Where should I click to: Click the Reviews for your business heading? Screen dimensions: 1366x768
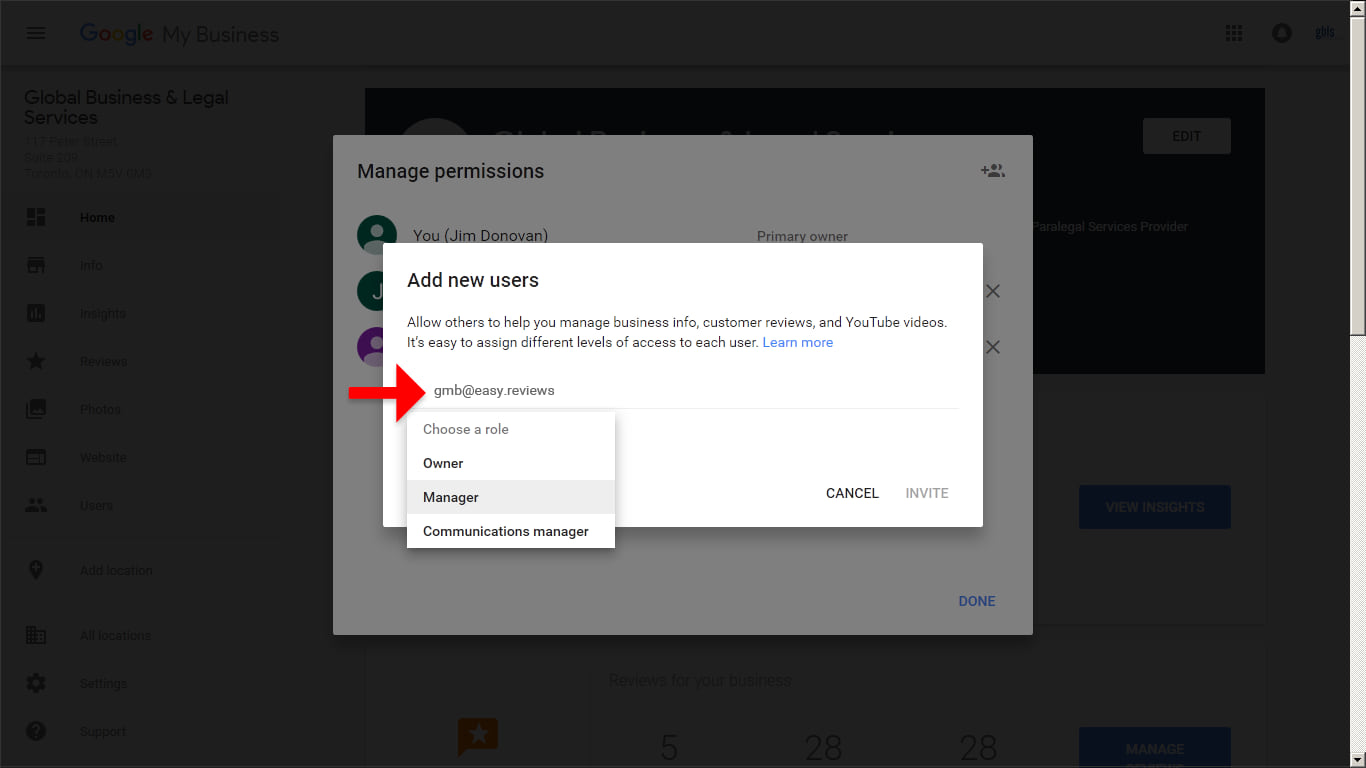pyautogui.click(x=700, y=680)
